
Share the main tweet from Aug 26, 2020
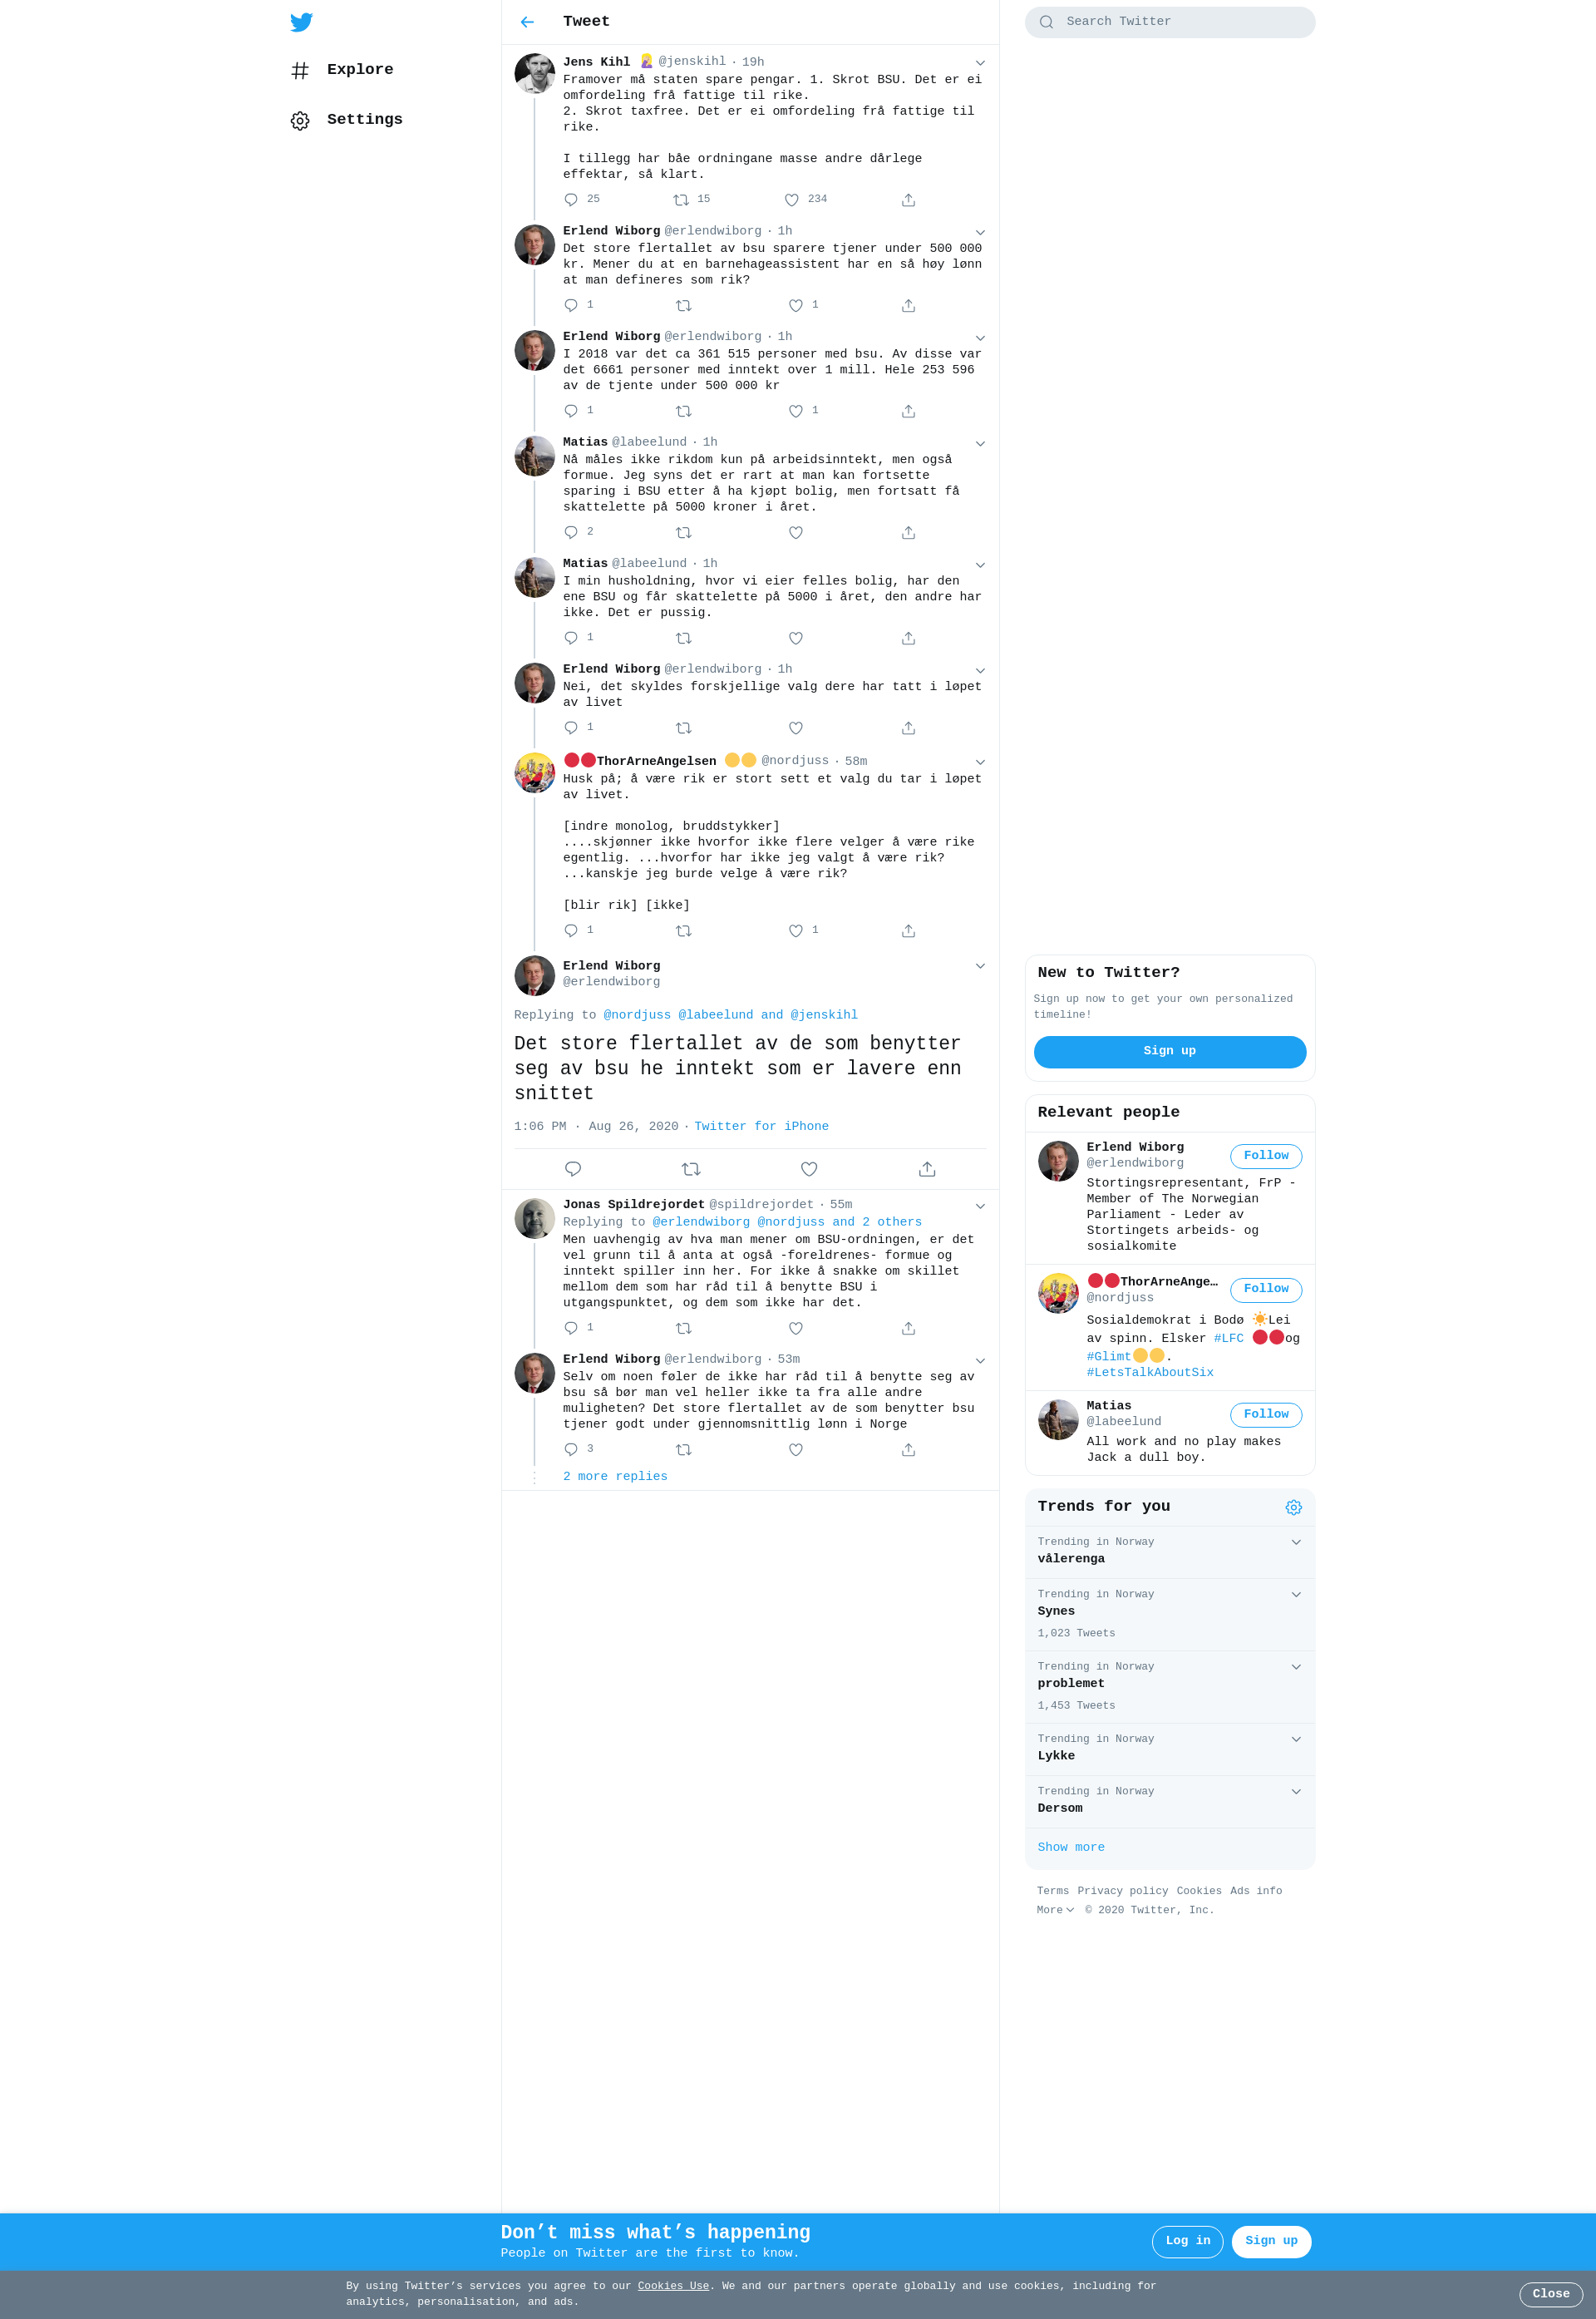pos(927,1169)
